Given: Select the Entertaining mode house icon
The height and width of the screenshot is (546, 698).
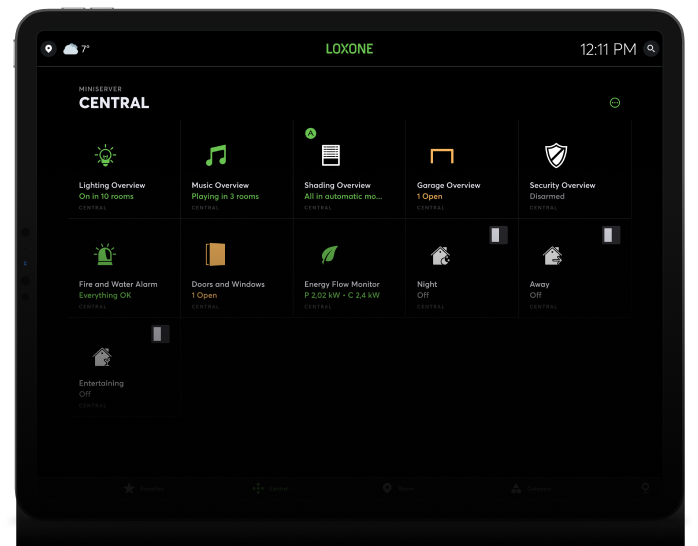Looking at the screenshot, I should 102,357.
